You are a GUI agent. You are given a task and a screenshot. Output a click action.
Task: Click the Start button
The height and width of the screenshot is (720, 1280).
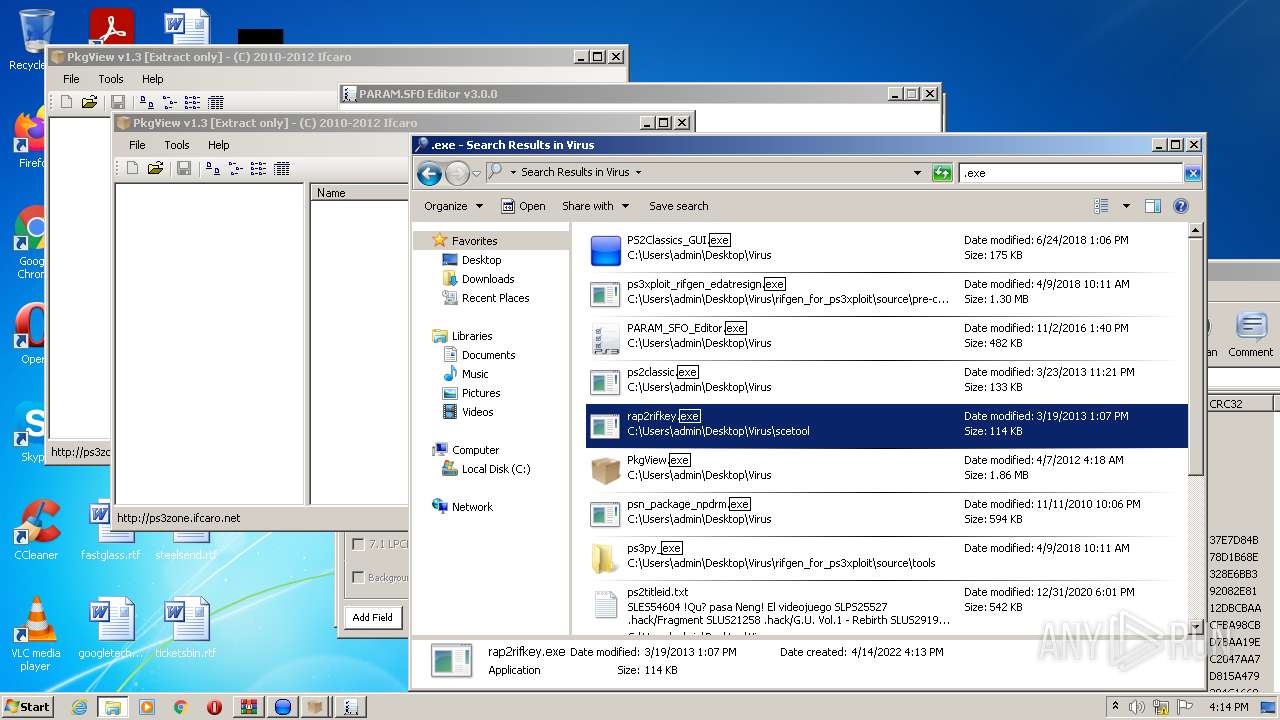[x=27, y=706]
